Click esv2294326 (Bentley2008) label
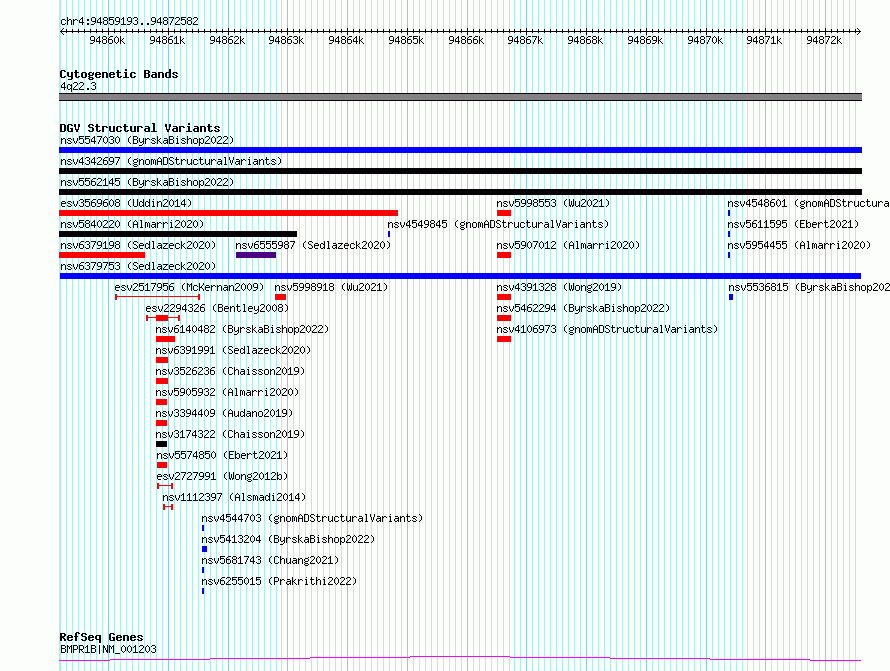Image resolution: width=890 pixels, height=671 pixels. [217, 308]
